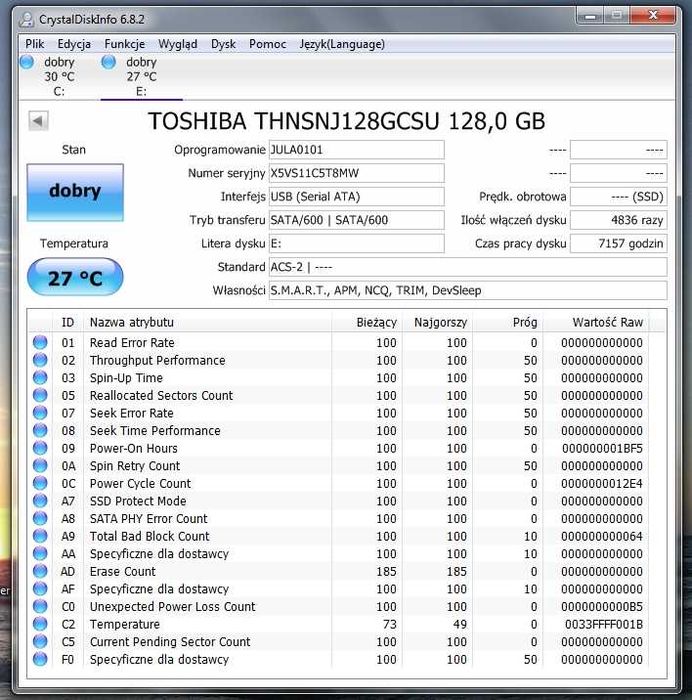Click status orb for Unexpected Power Loss Count

coord(40,606)
